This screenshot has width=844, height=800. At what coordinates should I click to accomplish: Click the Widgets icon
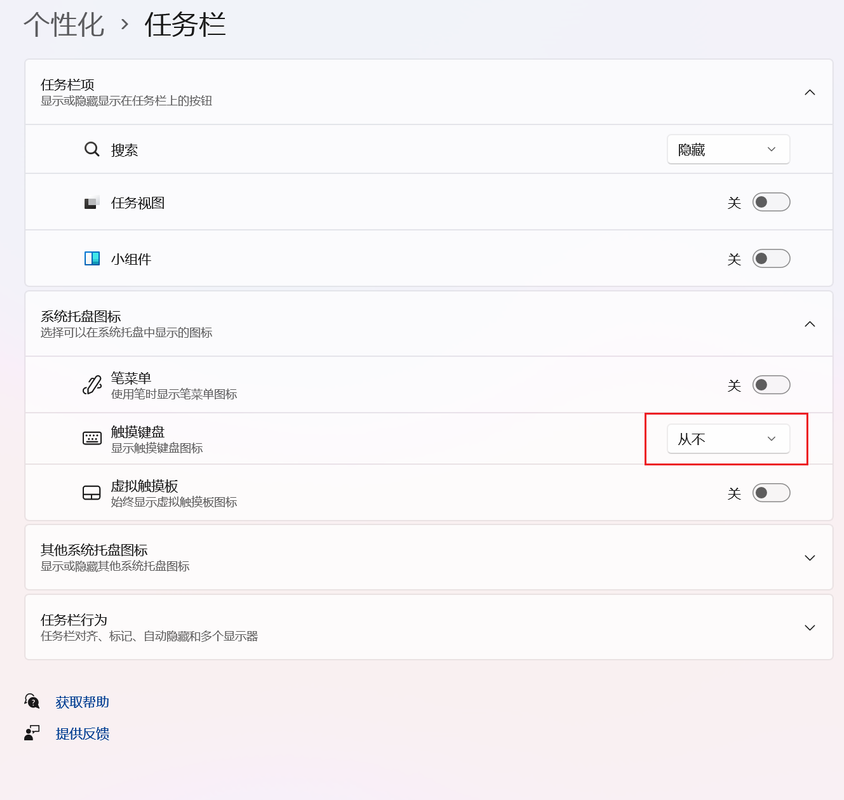point(92,259)
